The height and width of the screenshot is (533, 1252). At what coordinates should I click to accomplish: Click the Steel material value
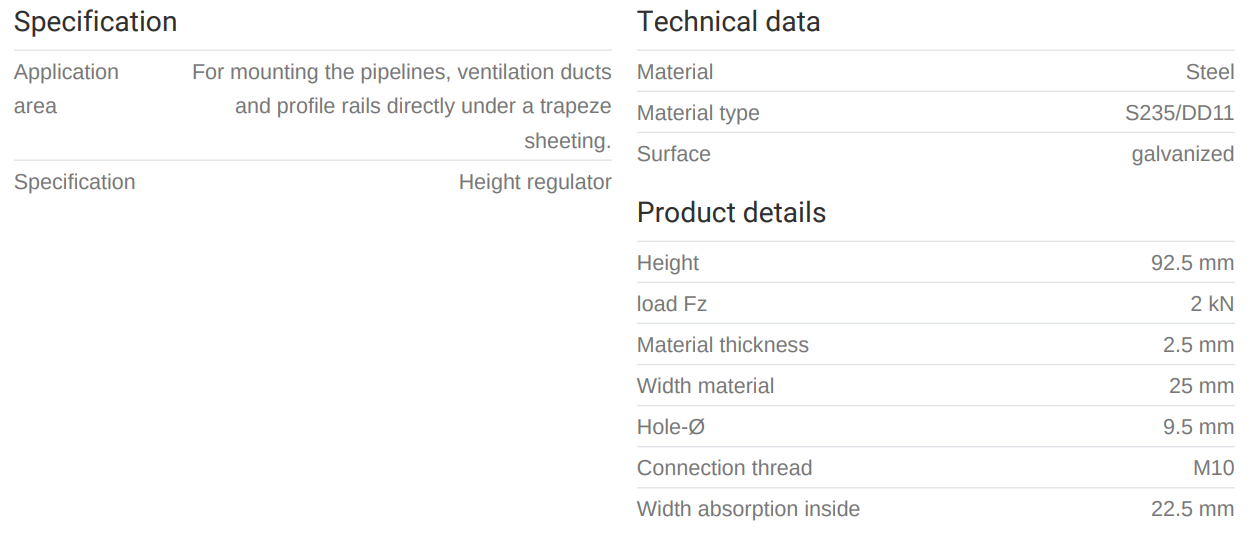pos(1210,72)
